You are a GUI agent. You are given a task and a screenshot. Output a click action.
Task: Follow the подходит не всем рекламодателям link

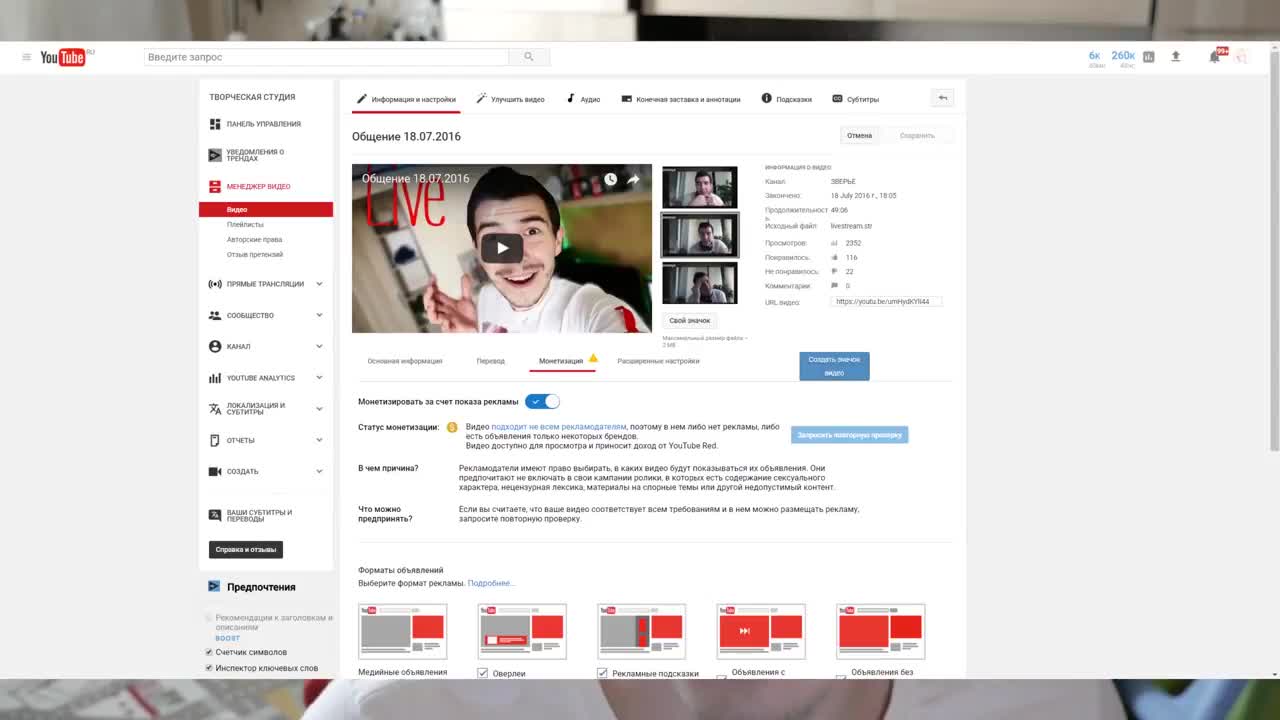coord(558,426)
